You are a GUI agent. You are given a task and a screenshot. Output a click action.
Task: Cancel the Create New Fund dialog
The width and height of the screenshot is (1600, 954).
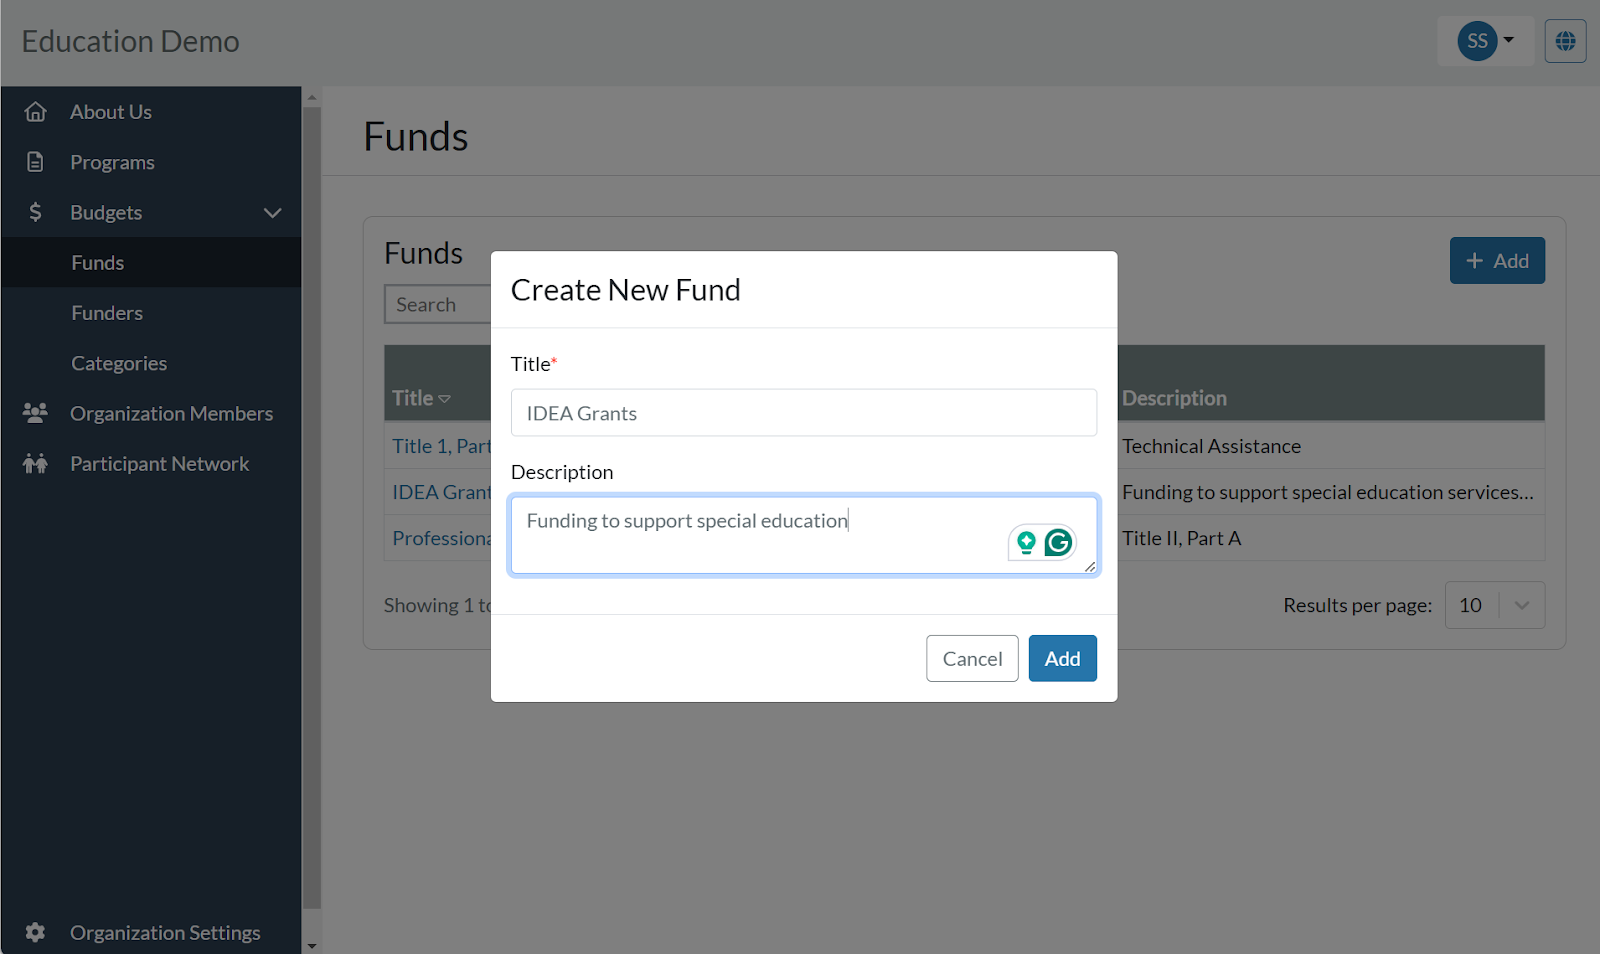click(971, 658)
